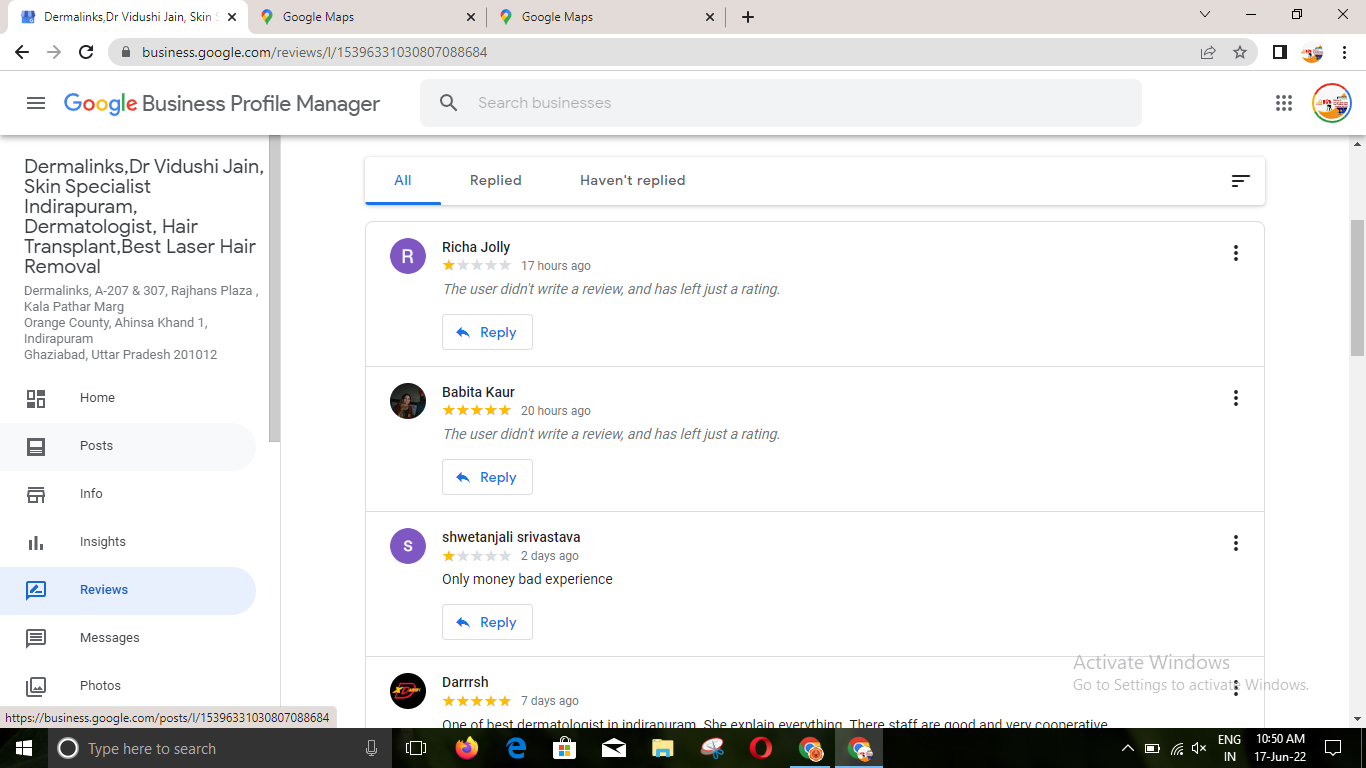Click the search magnifier icon
This screenshot has width=1366, height=768.
click(x=449, y=103)
